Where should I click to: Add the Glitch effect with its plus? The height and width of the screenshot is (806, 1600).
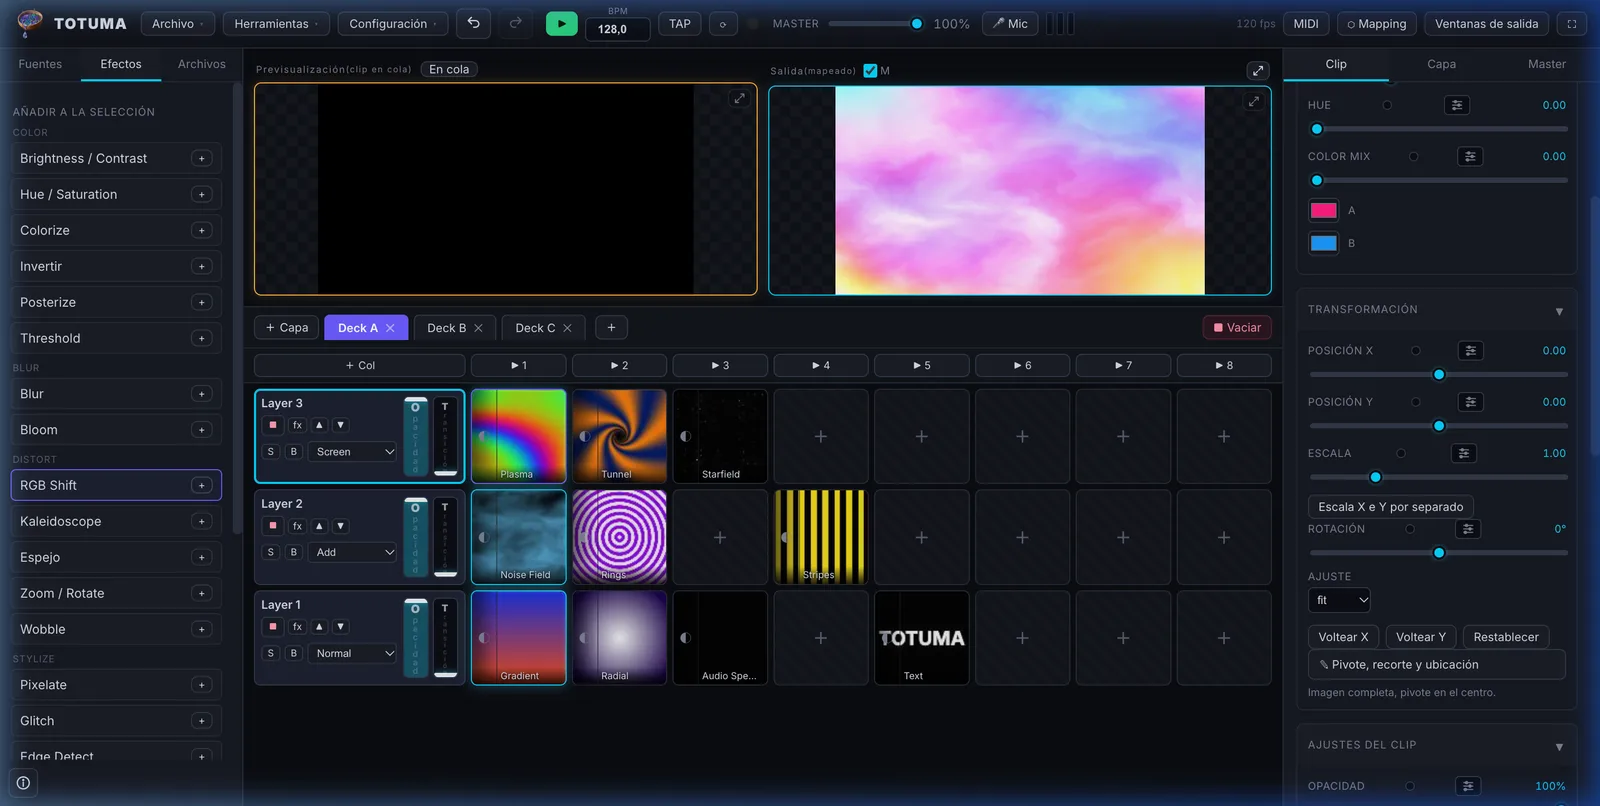click(201, 721)
